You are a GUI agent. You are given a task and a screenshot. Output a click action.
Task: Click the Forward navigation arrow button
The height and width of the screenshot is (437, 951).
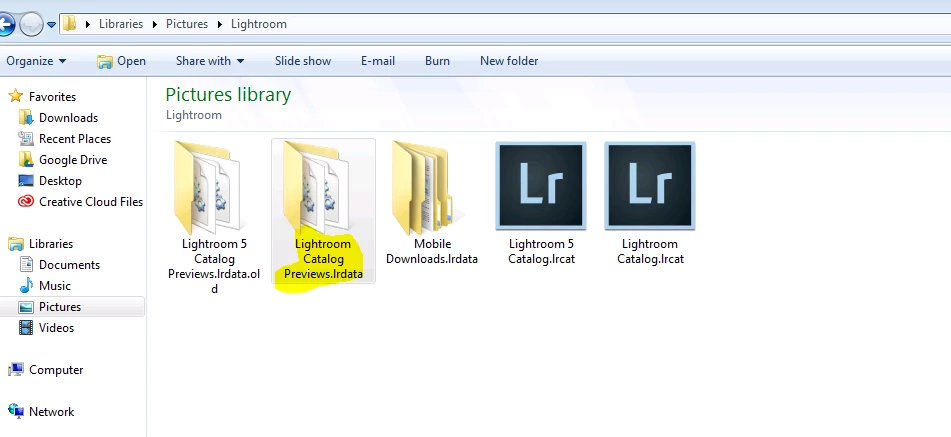tap(30, 24)
